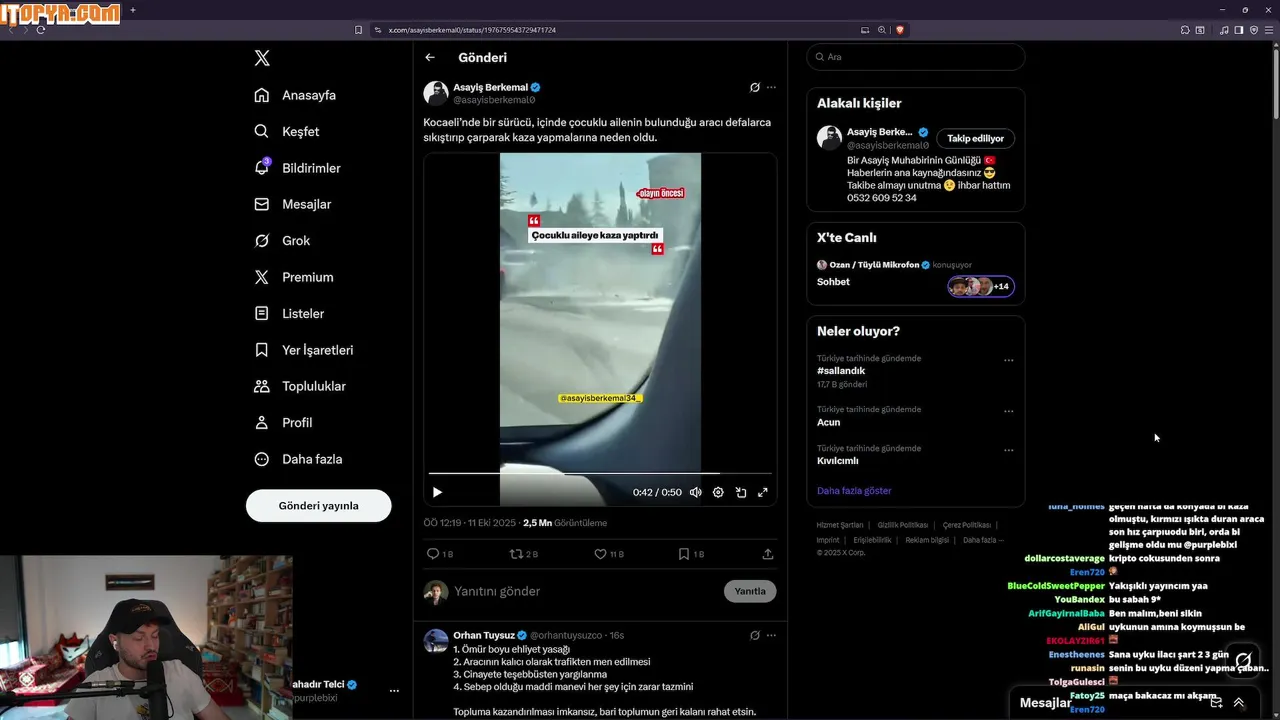Open options for Acun trend
The width and height of the screenshot is (1280, 720).
(x=1008, y=411)
